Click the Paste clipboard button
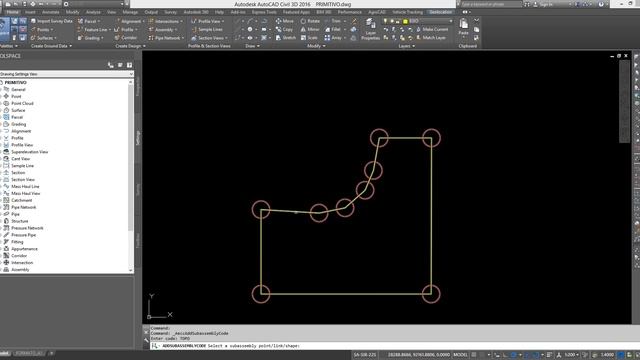 pos(463,27)
